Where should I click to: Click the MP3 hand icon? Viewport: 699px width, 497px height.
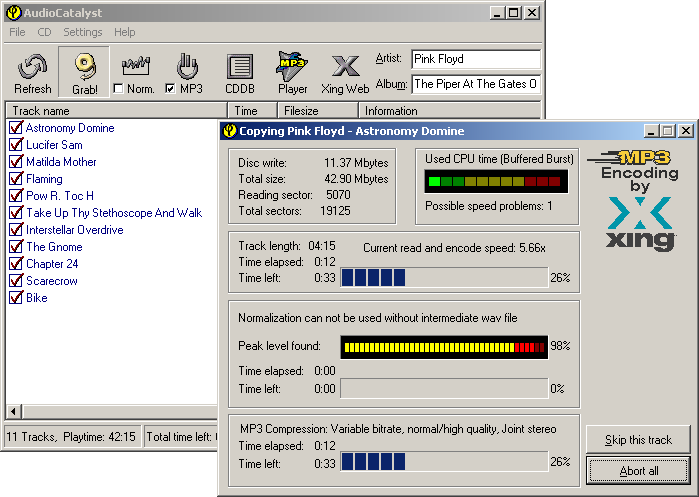coord(187,66)
